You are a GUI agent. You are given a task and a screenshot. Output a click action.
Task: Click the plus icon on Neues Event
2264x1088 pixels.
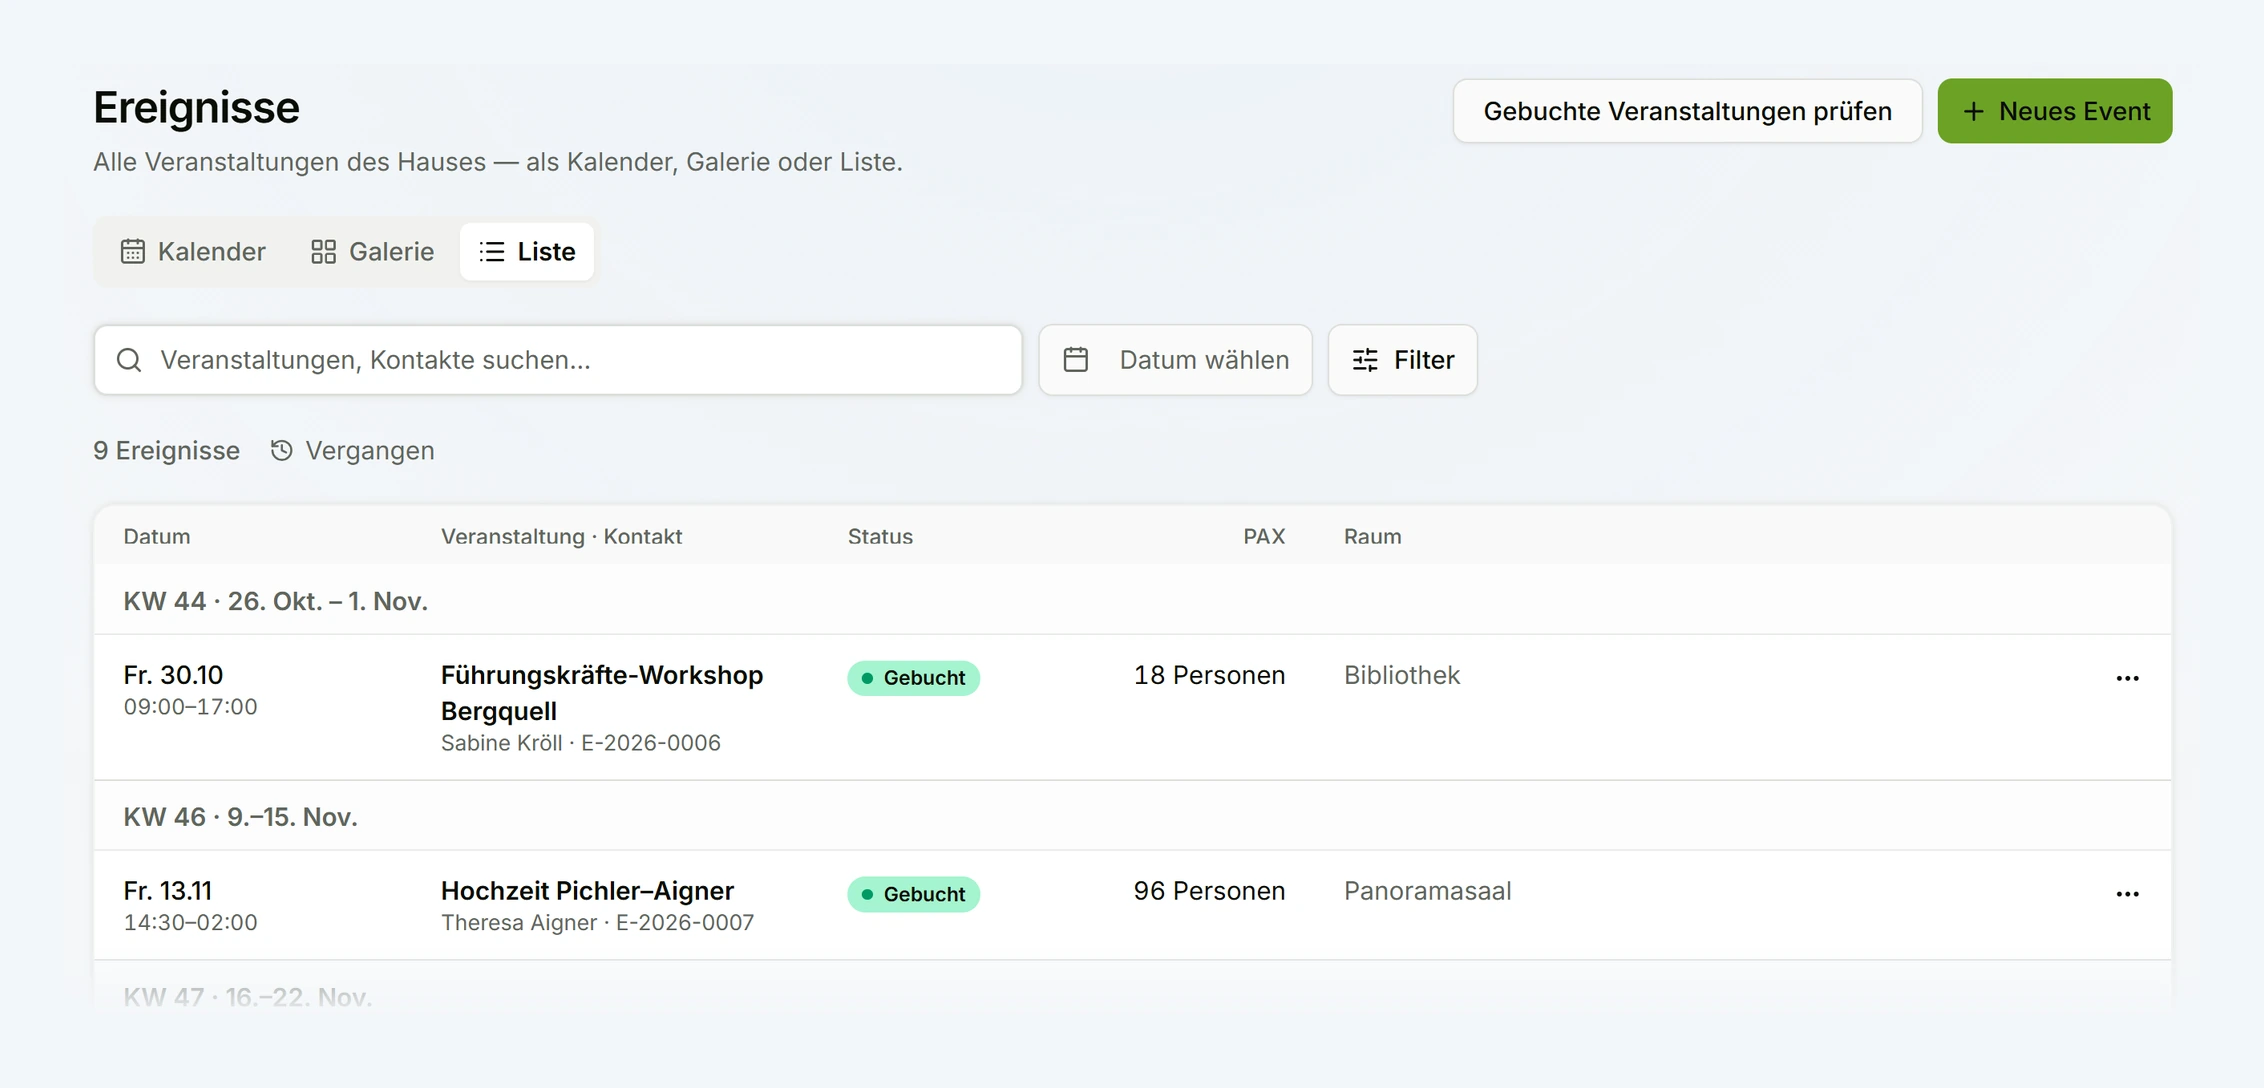click(x=1973, y=111)
